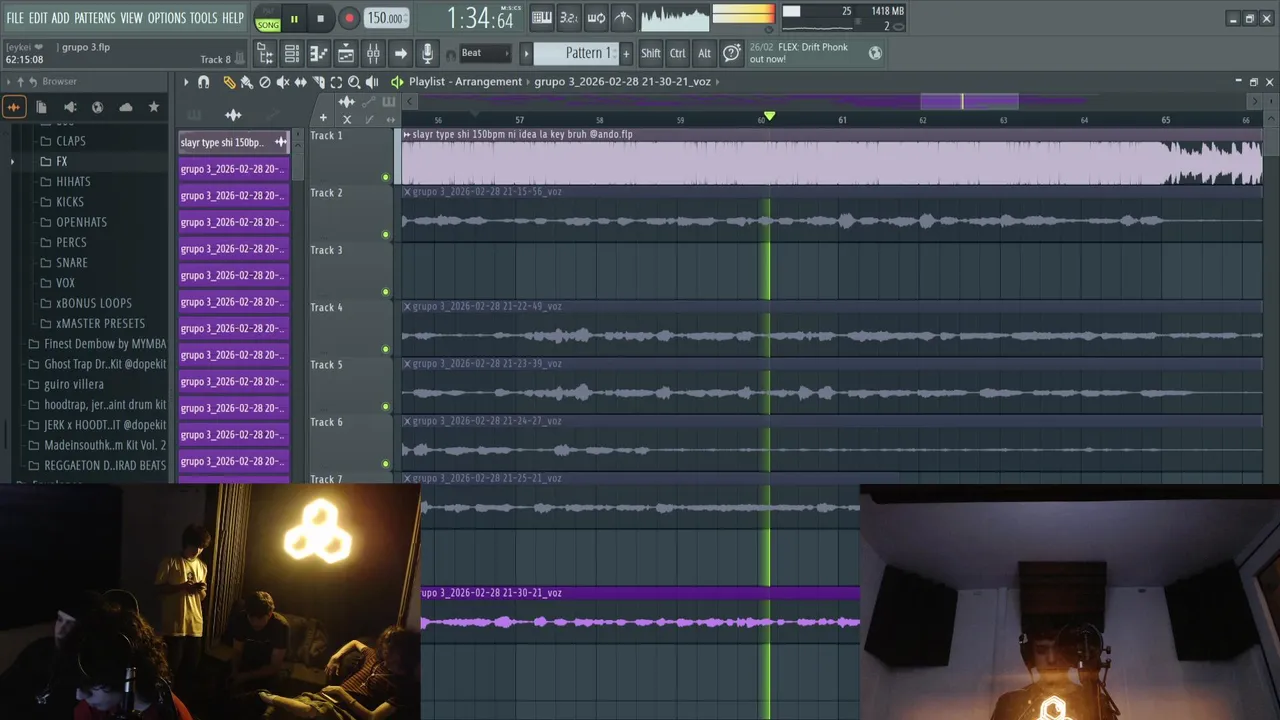Open the cloud tab icon in the Browser
The image size is (1280, 720).
point(125,107)
